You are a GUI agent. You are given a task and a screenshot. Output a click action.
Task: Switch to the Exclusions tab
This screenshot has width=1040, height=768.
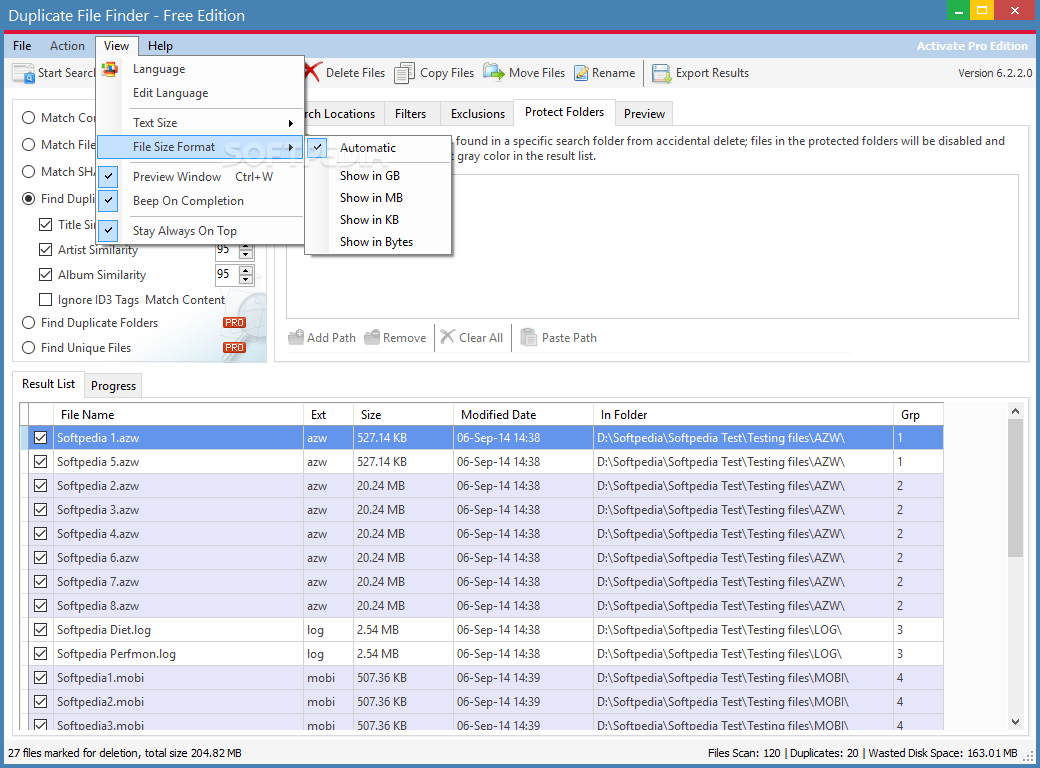pyautogui.click(x=478, y=113)
